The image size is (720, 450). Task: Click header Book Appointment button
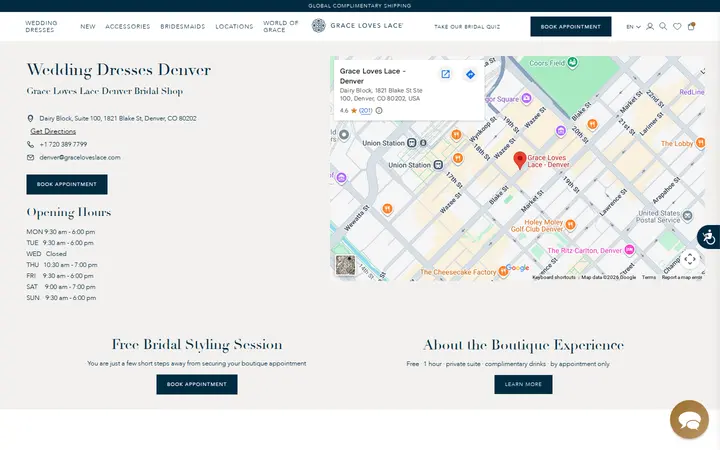pos(570,27)
